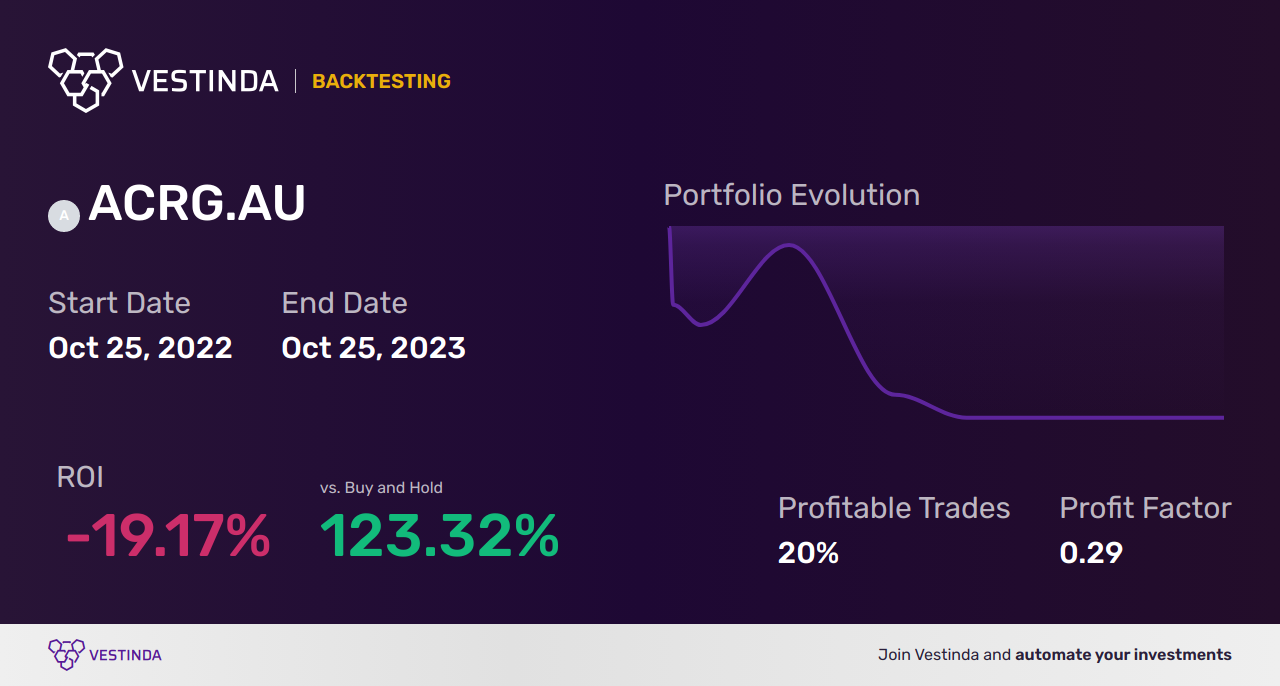Click the Start Date value Oct 25, 2022
The image size is (1280, 686).
click(141, 347)
